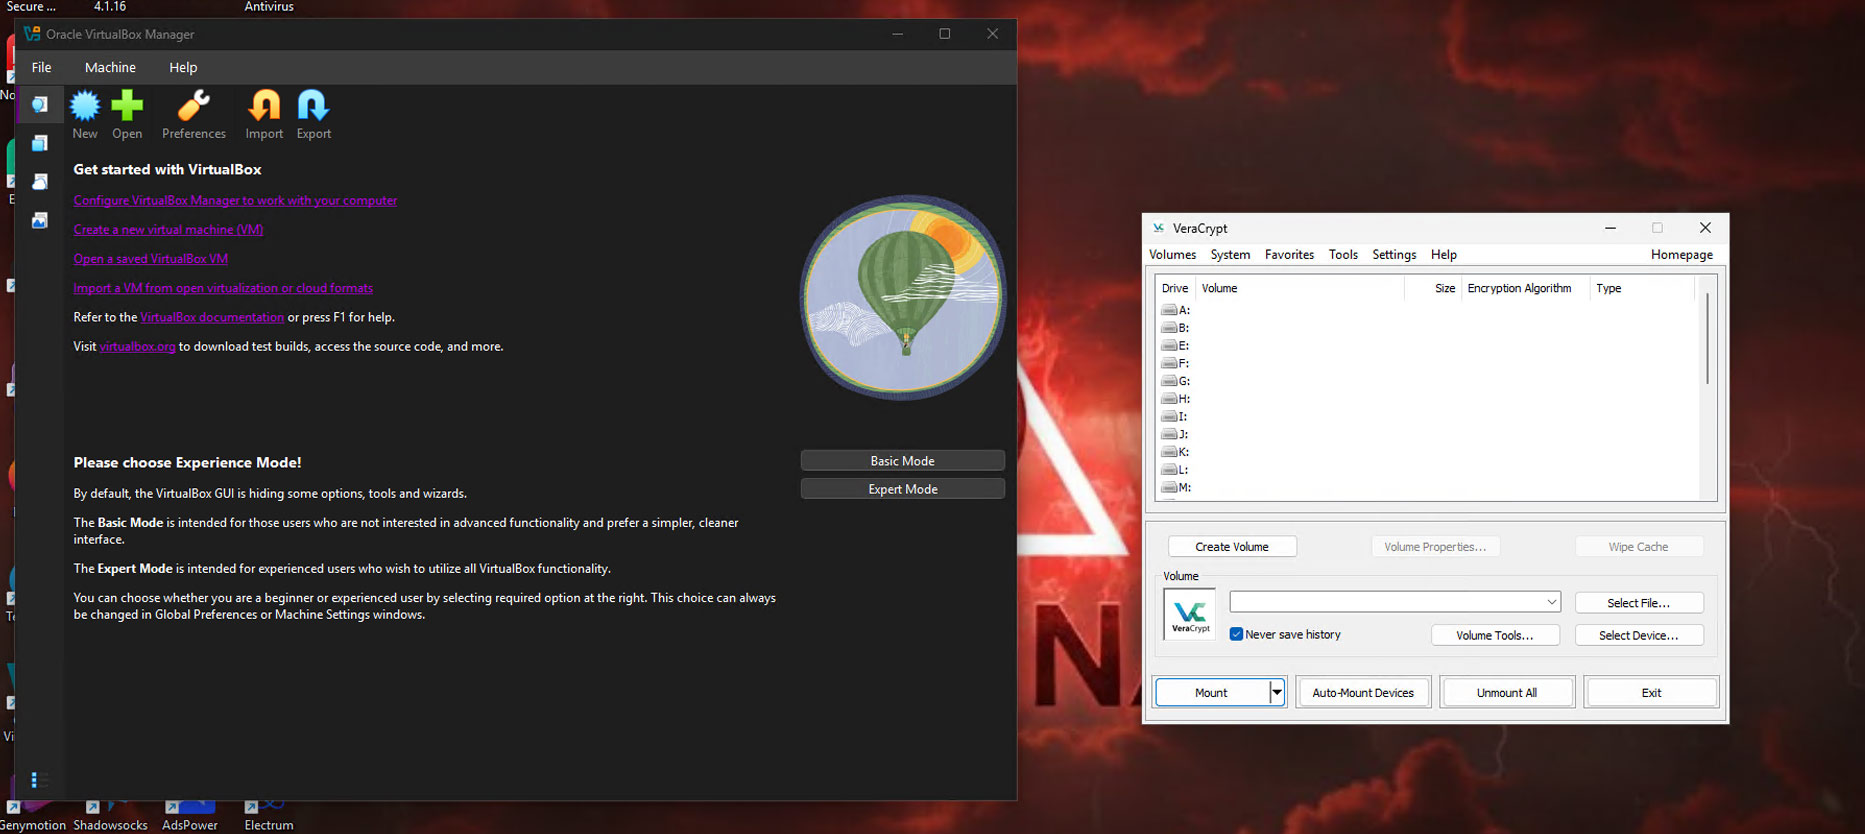The image size is (1865, 834).
Task: Click the VeraCrypt app icon in title bar
Action: (1159, 228)
